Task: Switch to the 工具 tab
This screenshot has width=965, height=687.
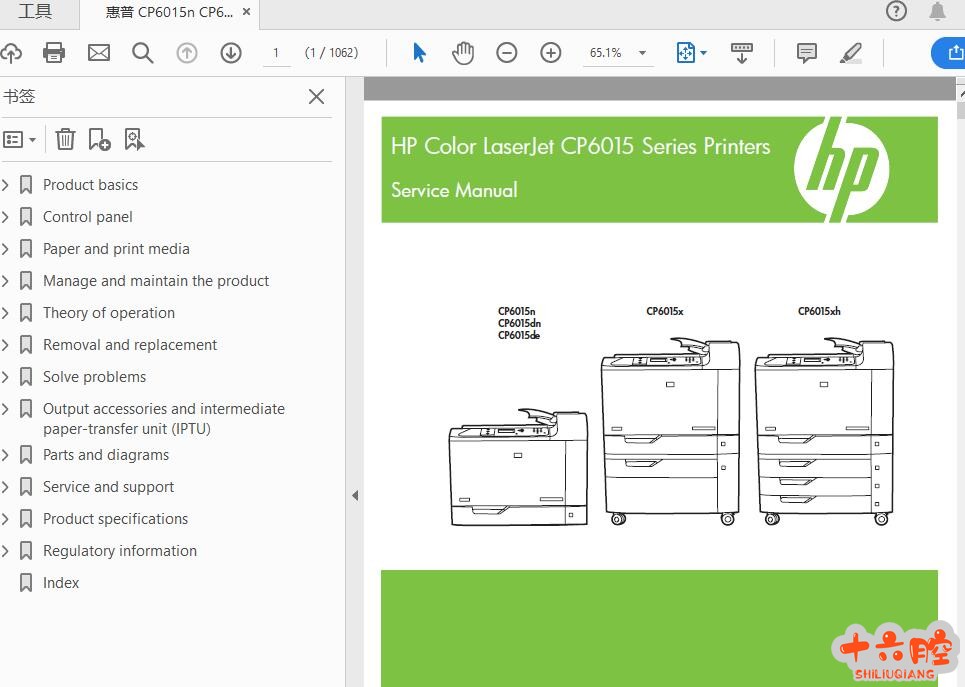Action: [35, 12]
